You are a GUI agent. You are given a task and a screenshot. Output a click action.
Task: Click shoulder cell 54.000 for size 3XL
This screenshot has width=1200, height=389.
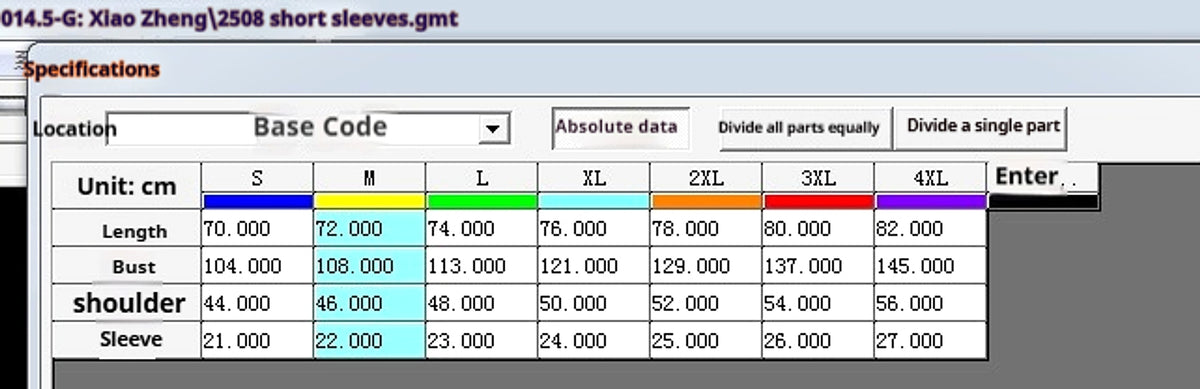coord(817,303)
